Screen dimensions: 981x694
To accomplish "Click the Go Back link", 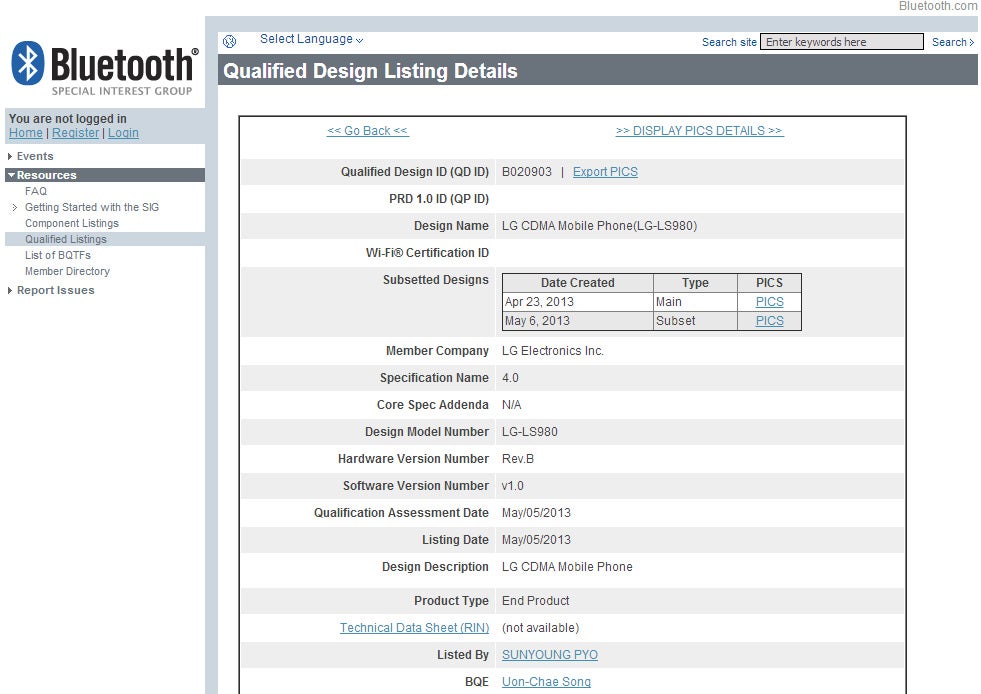I will point(367,131).
